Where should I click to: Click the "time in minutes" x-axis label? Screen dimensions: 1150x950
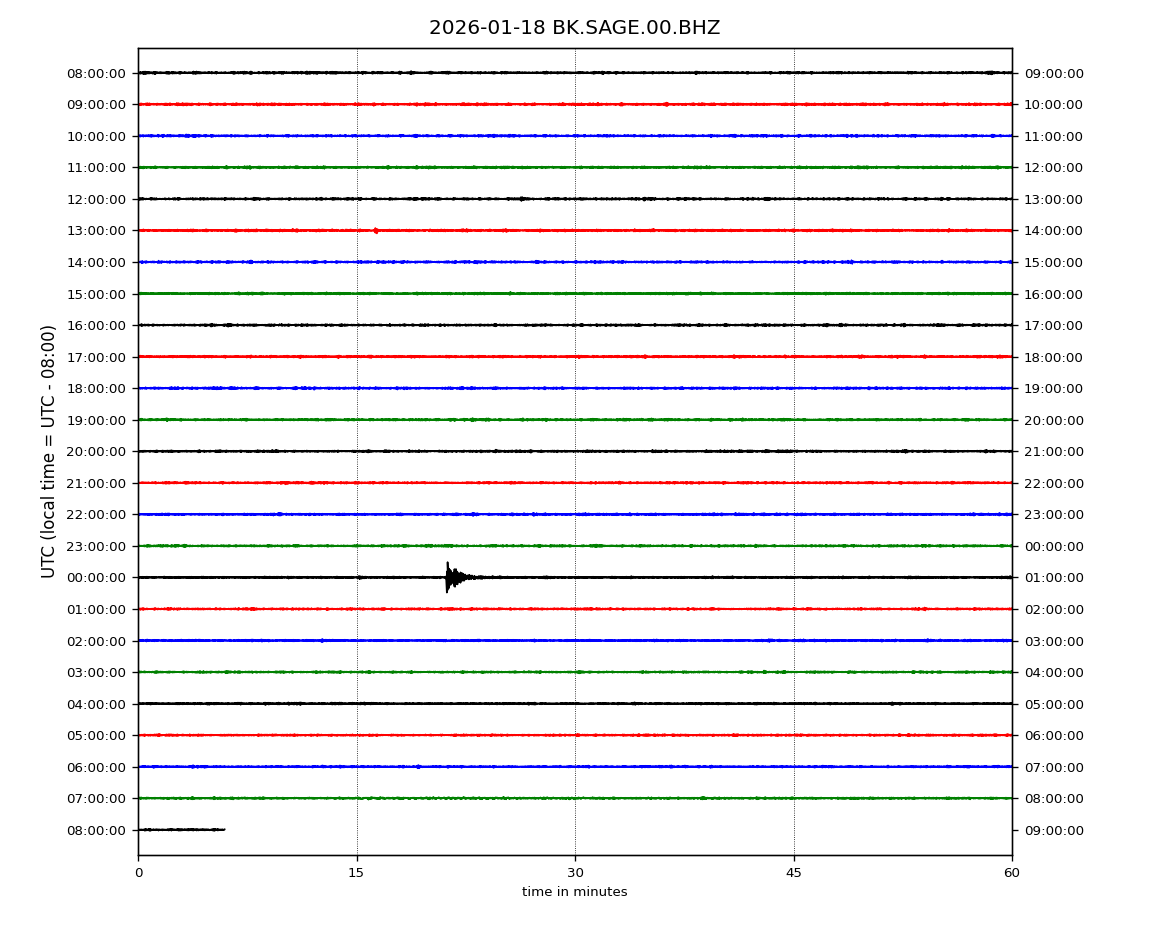pyautogui.click(x=574, y=892)
